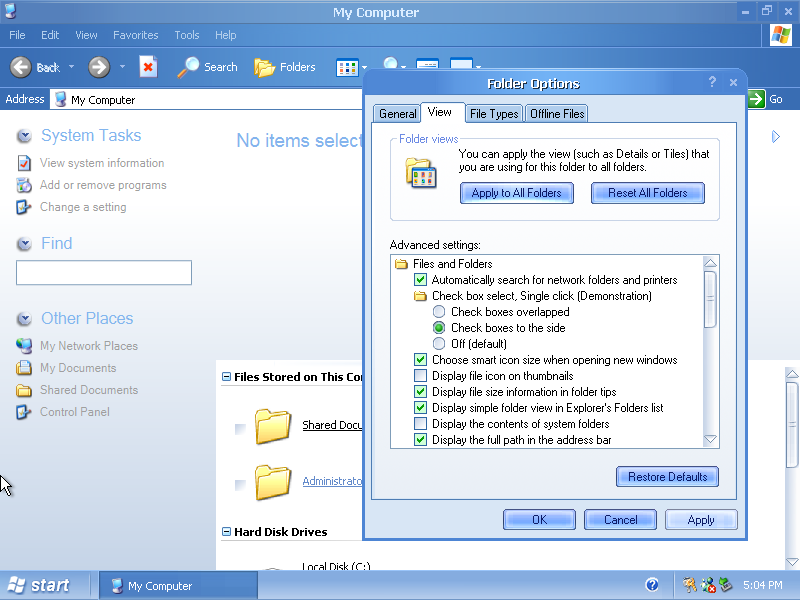This screenshot has height=600, width=800.
Task: Enable Display file icon on thumbnails
Action: [421, 376]
